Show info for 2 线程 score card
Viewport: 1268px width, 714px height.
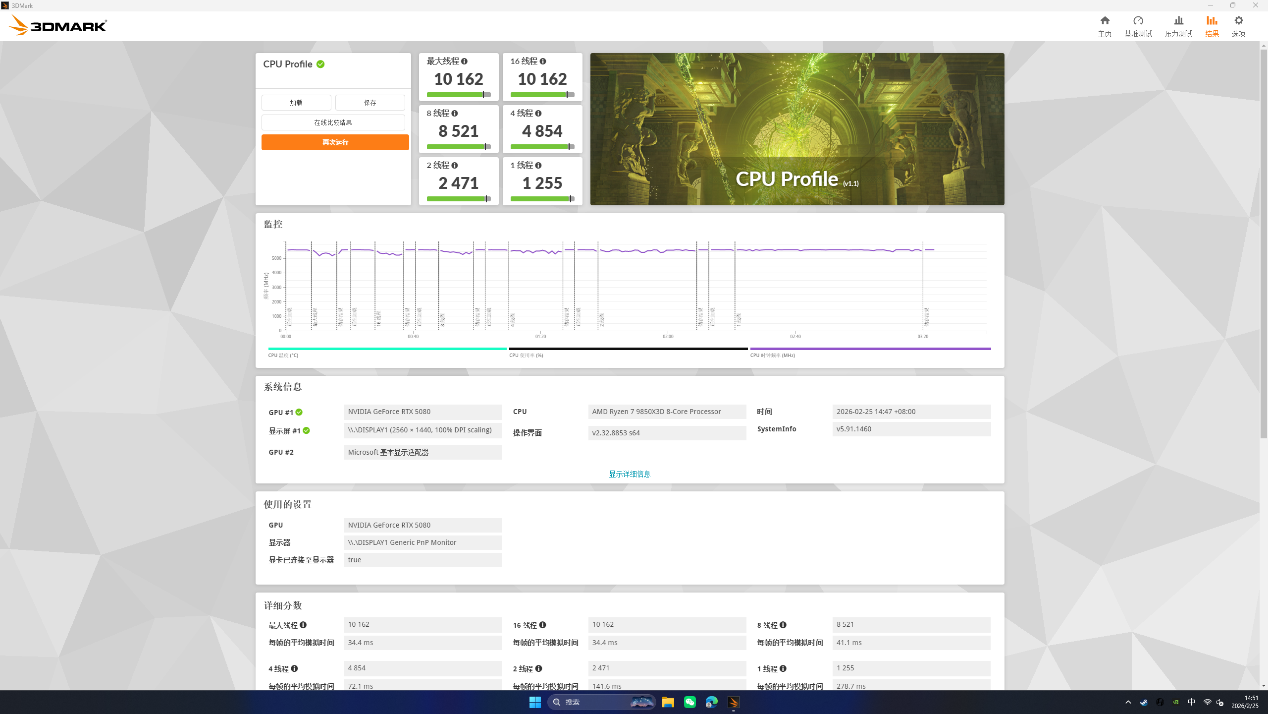click(x=456, y=165)
